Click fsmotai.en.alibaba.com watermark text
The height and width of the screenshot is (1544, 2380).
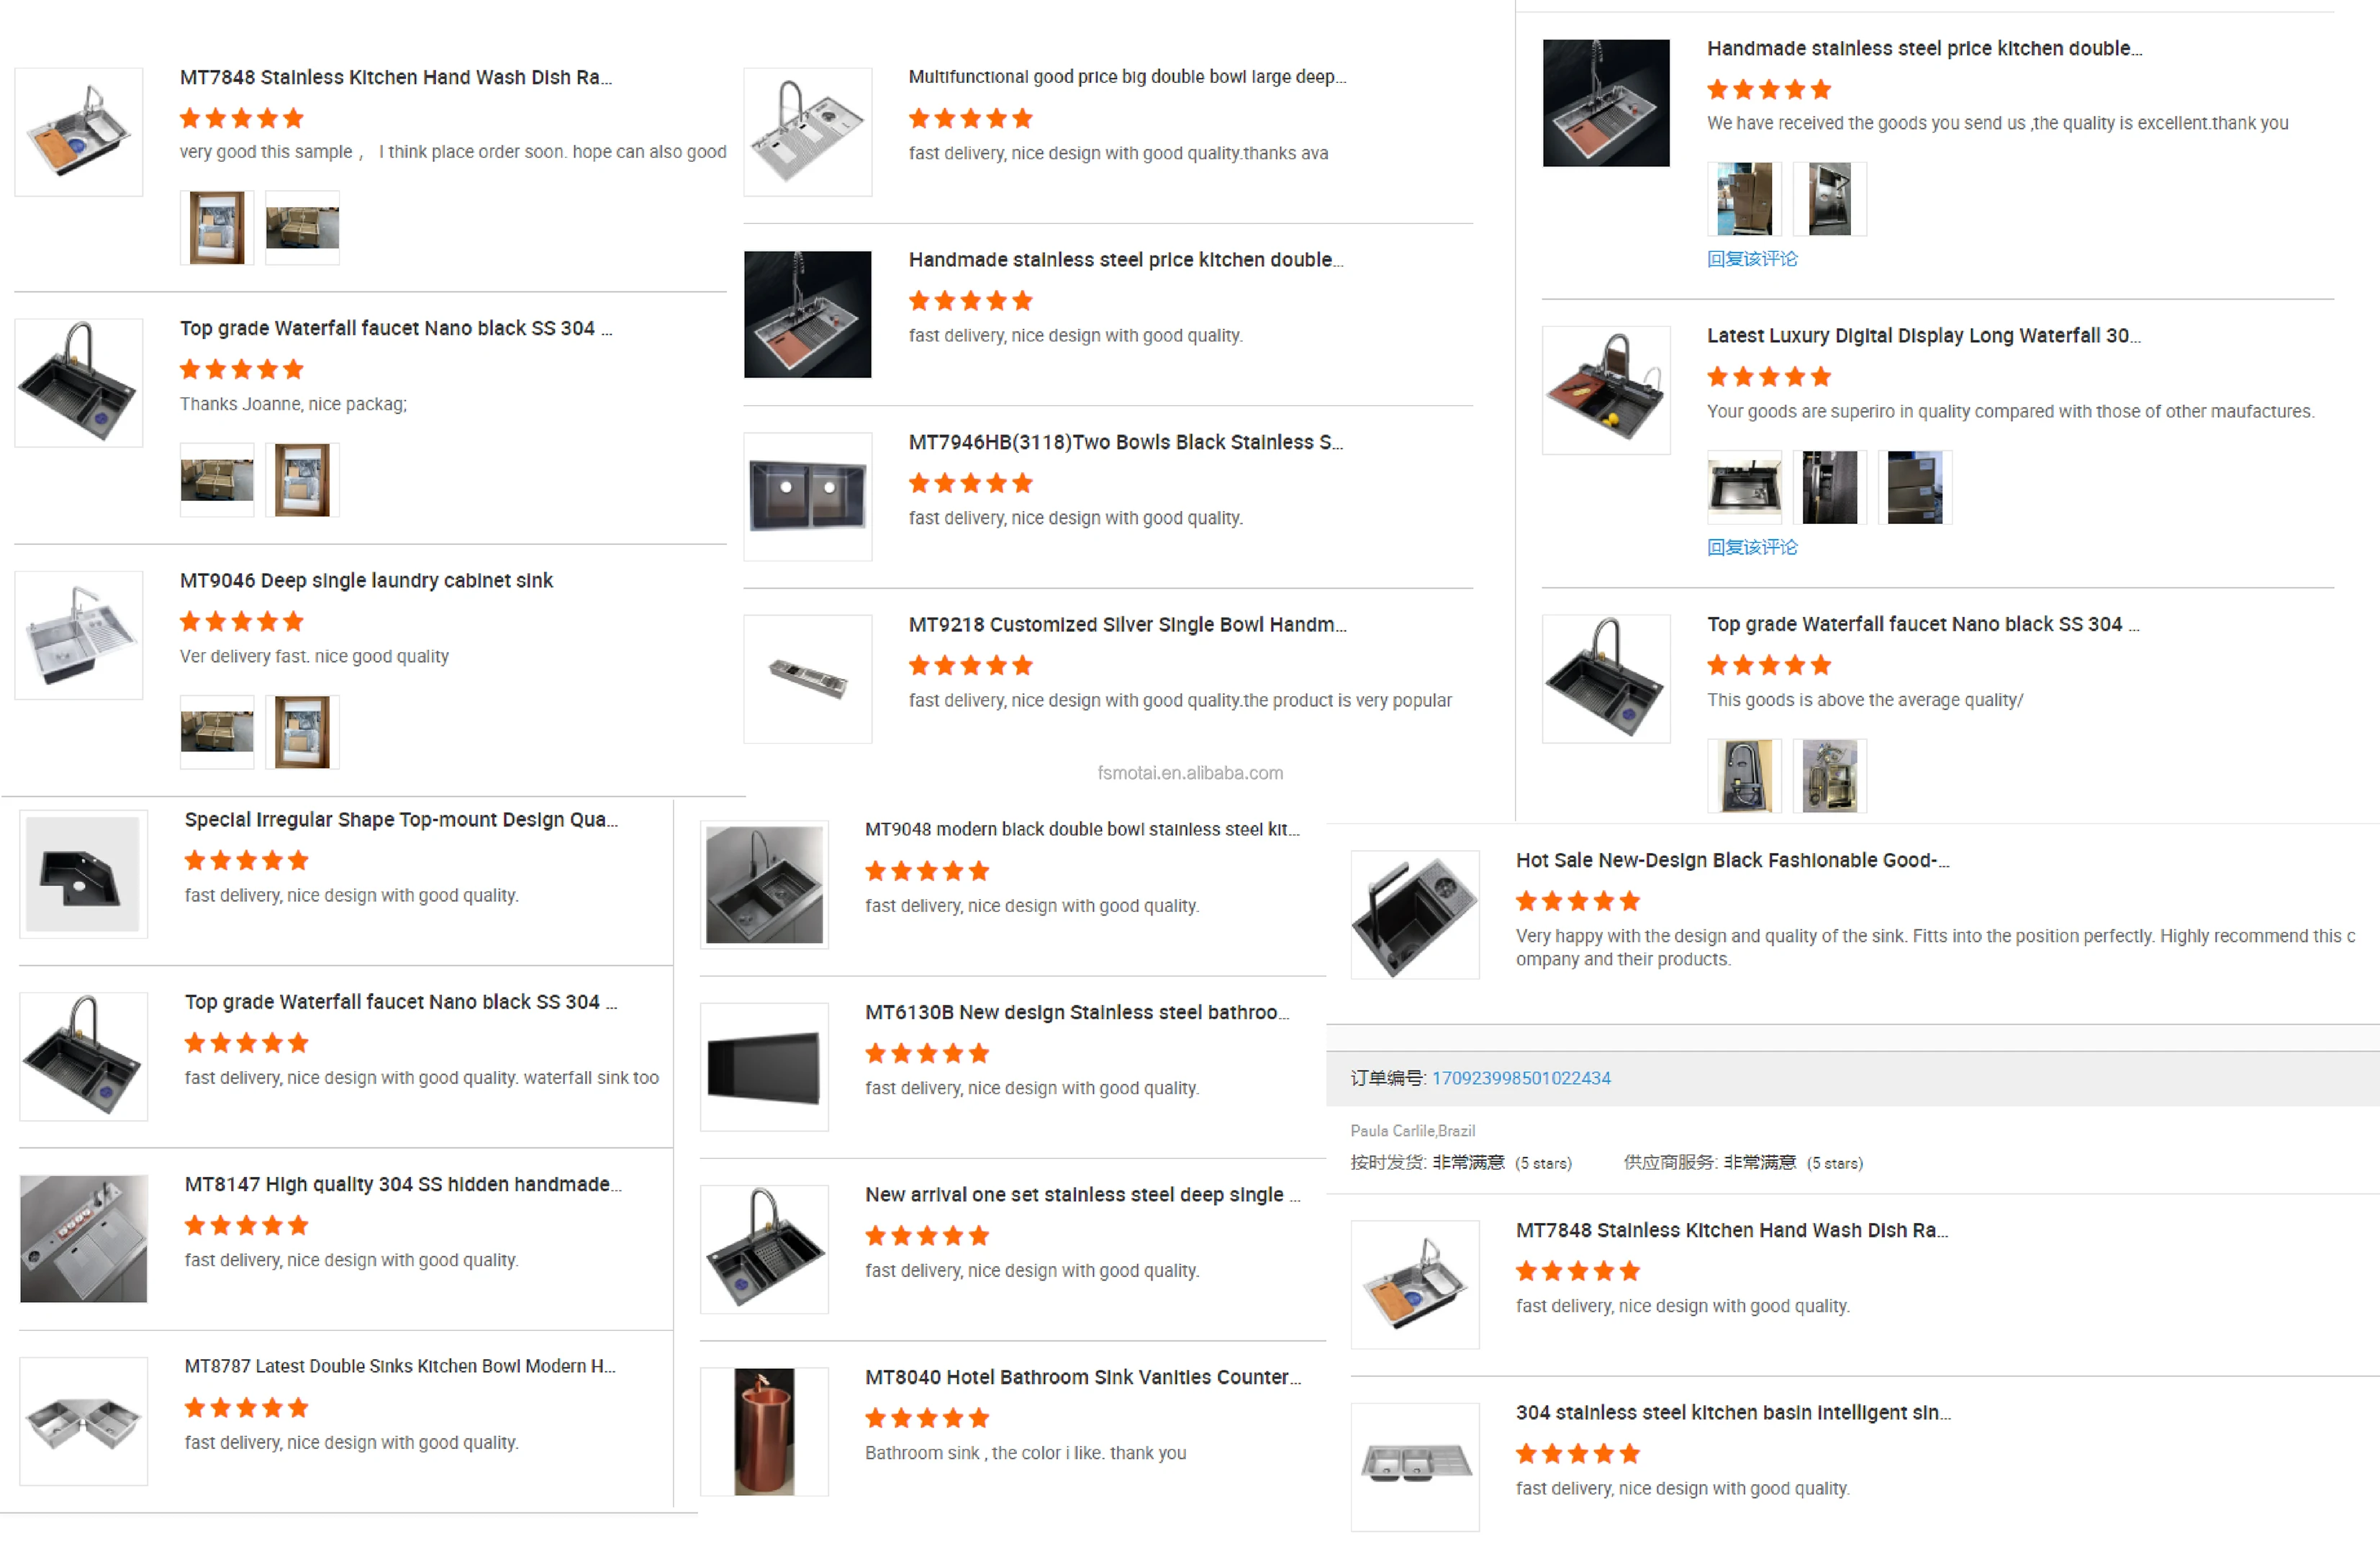tap(1190, 773)
